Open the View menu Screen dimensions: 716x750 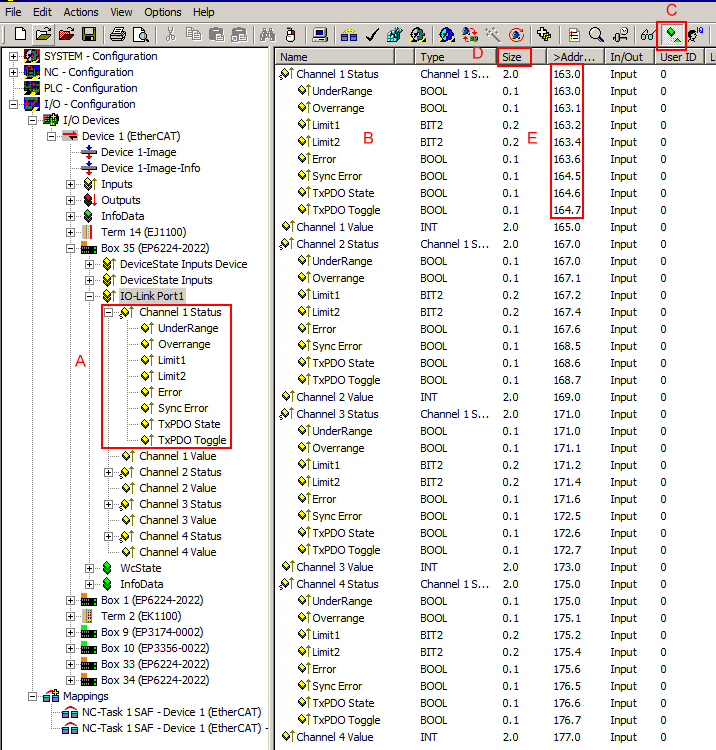(121, 12)
